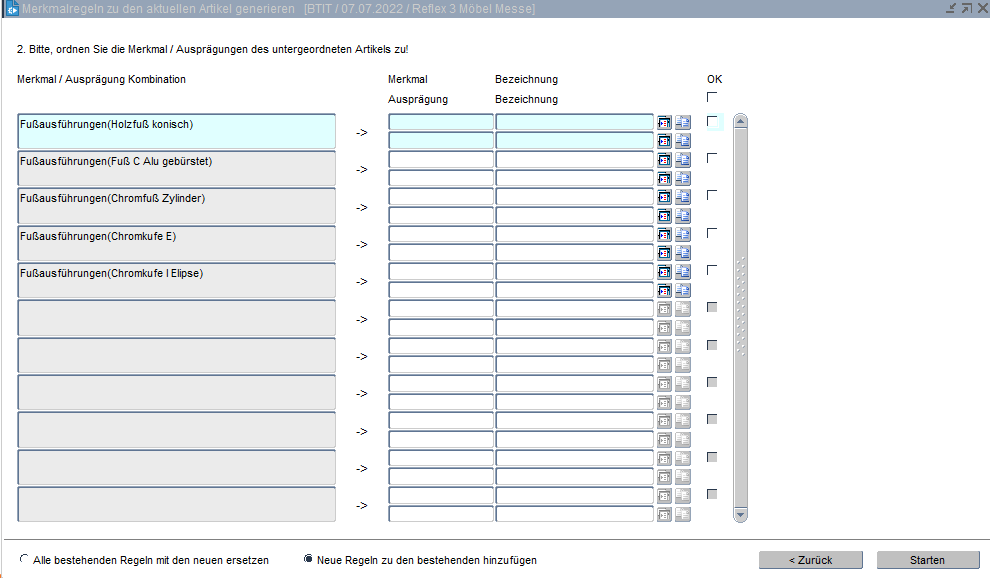This screenshot has width=990, height=578.
Task: Click the scrollbar down arrow
Action: pyautogui.click(x=741, y=514)
